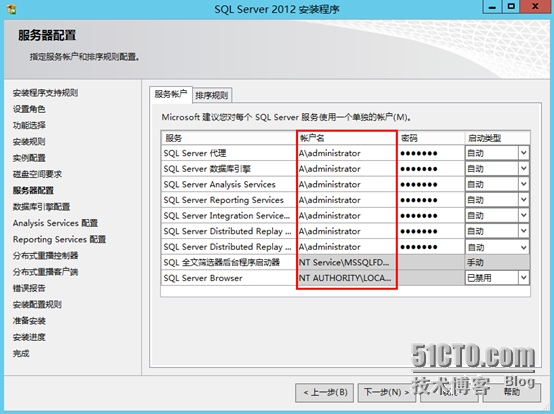Click the 密码 column header
Image resolution: width=554 pixels, height=414 pixels.
[431, 138]
